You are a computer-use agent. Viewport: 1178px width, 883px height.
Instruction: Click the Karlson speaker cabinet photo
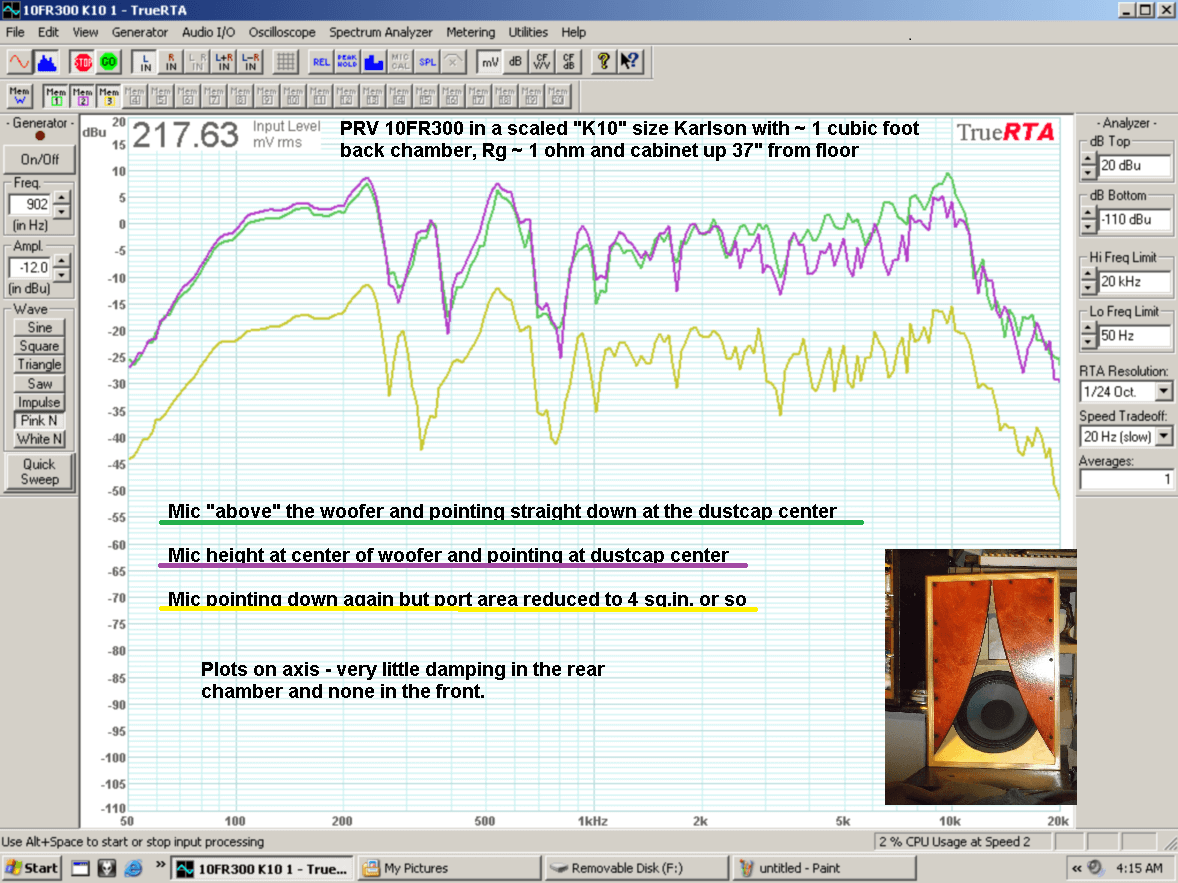tap(980, 677)
